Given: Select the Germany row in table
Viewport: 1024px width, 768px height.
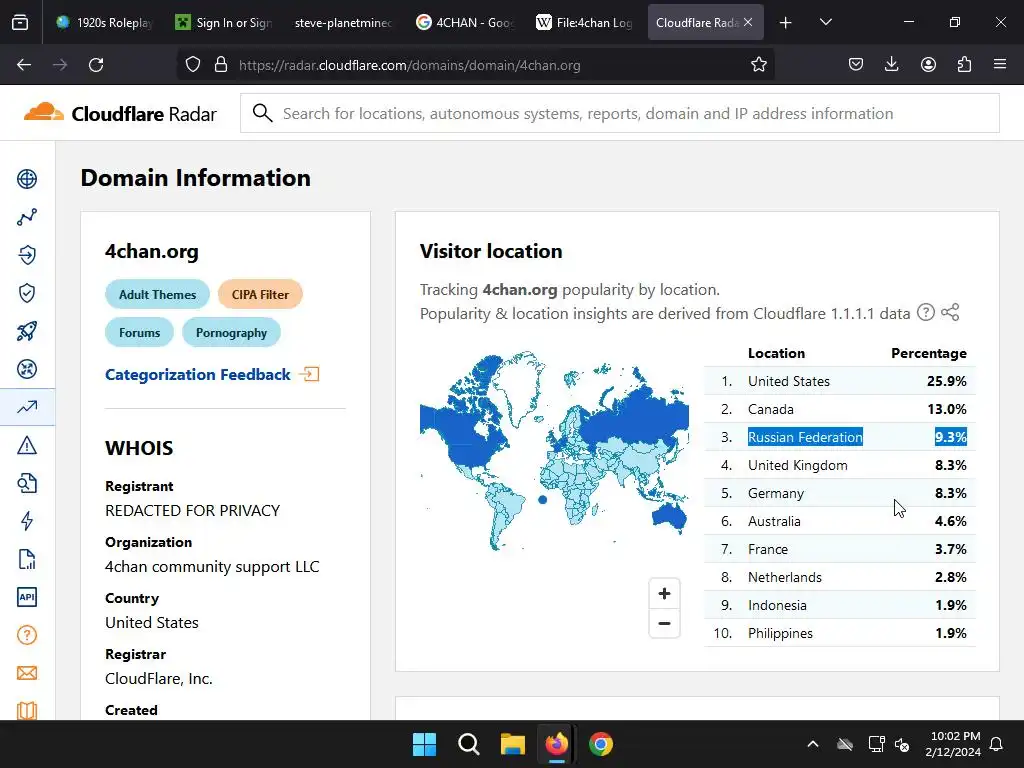Looking at the screenshot, I should point(840,494).
